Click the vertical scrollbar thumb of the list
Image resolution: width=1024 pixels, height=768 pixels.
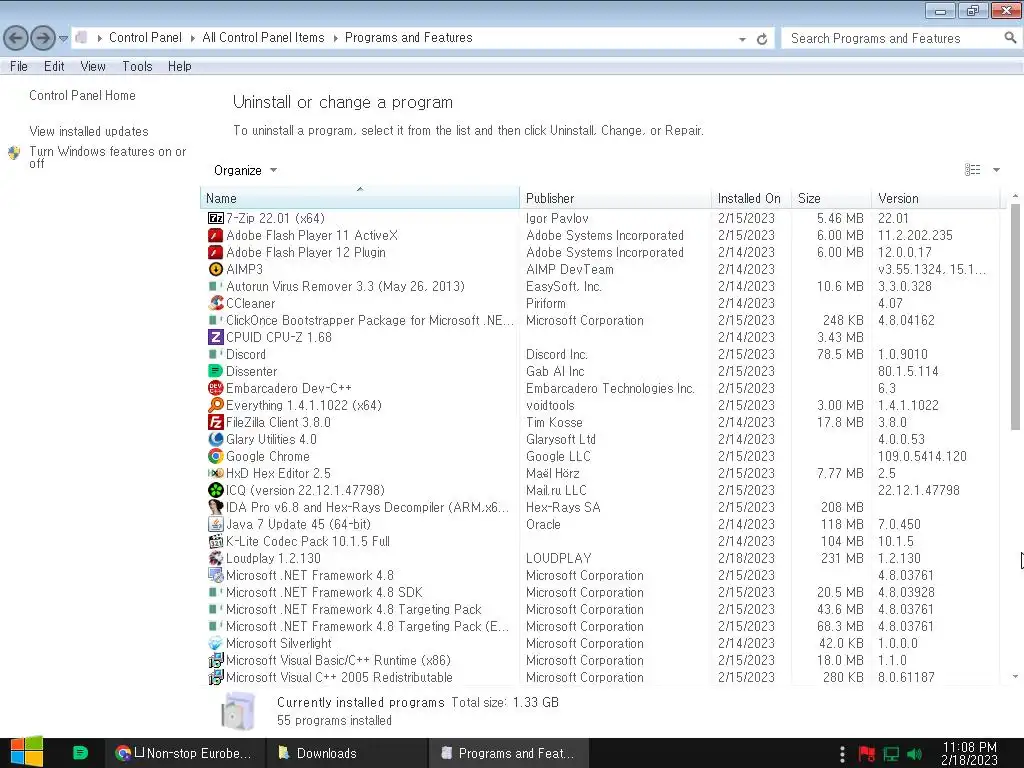1015,317
